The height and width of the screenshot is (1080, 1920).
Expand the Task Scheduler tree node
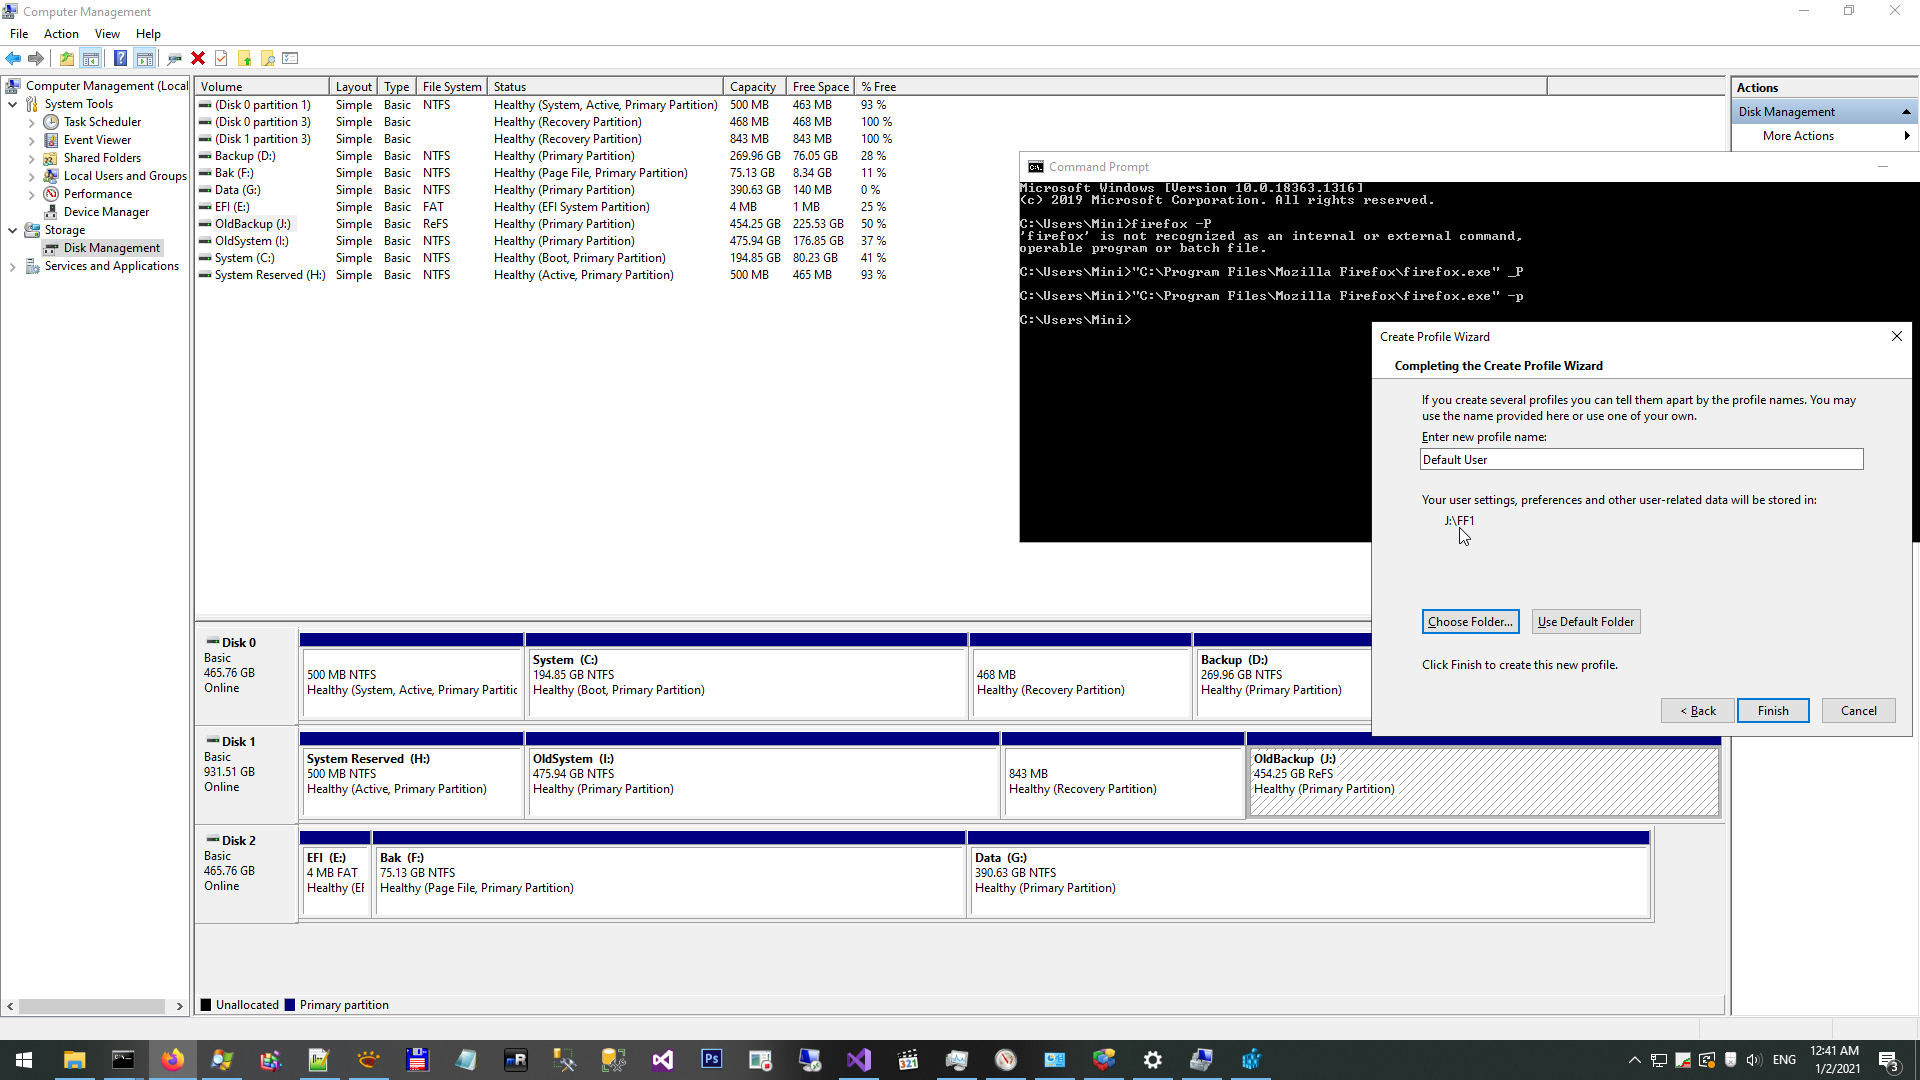pos(31,122)
